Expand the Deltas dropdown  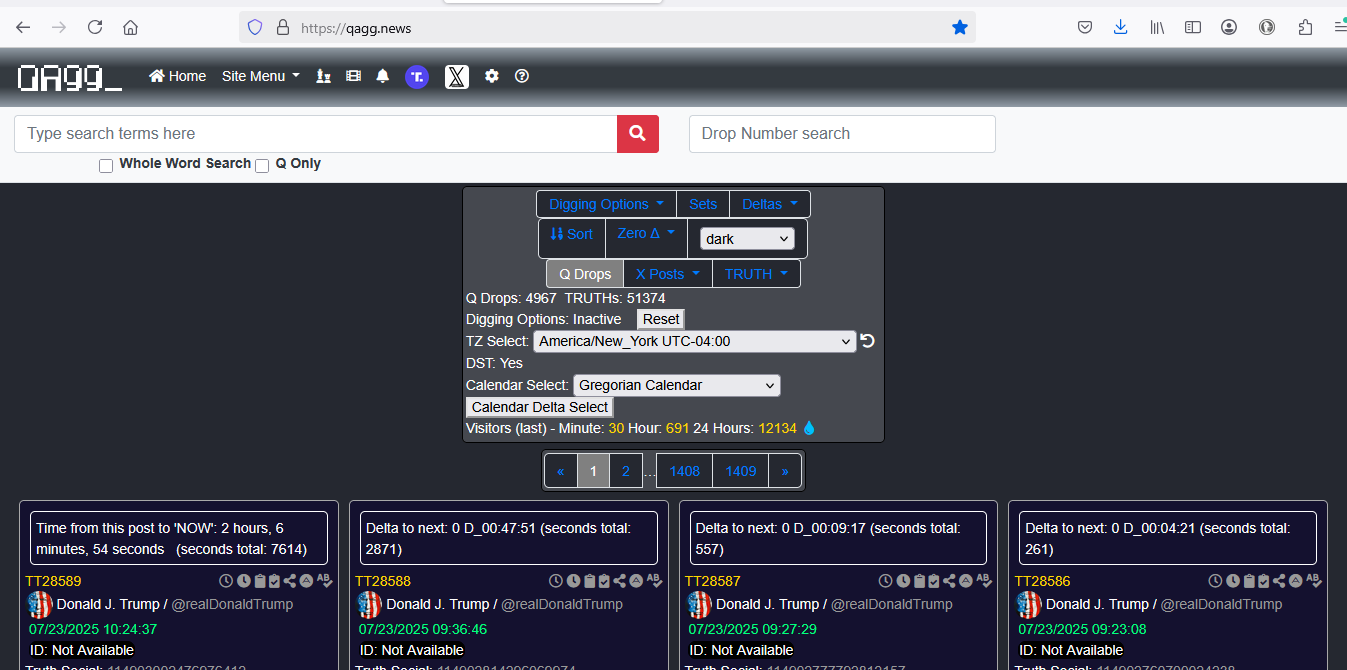click(770, 204)
